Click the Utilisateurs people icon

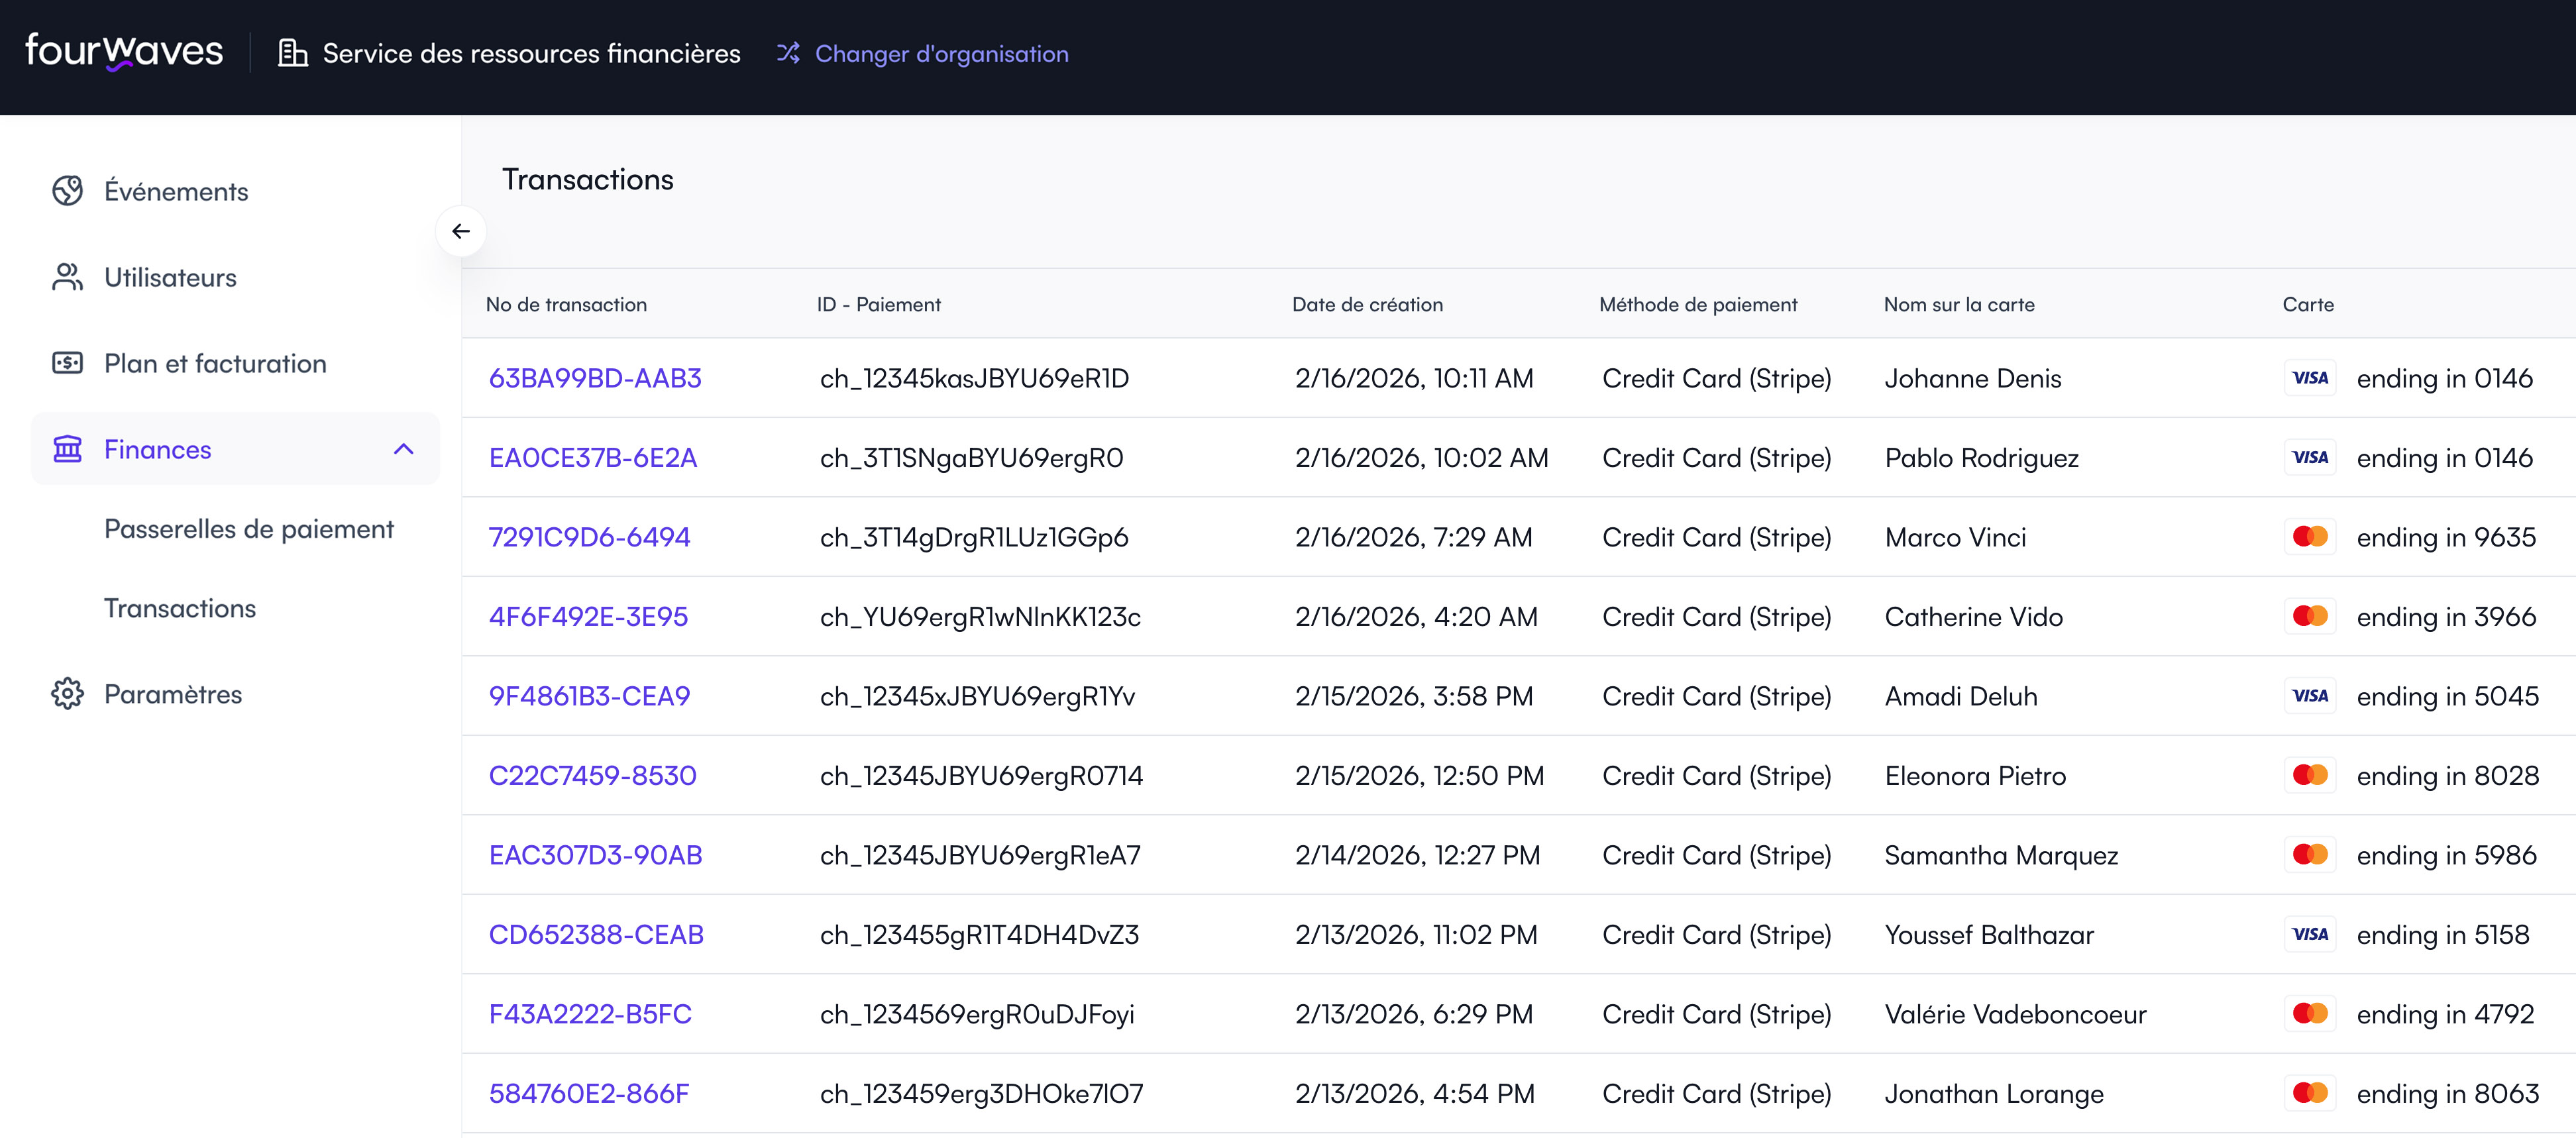tap(68, 277)
